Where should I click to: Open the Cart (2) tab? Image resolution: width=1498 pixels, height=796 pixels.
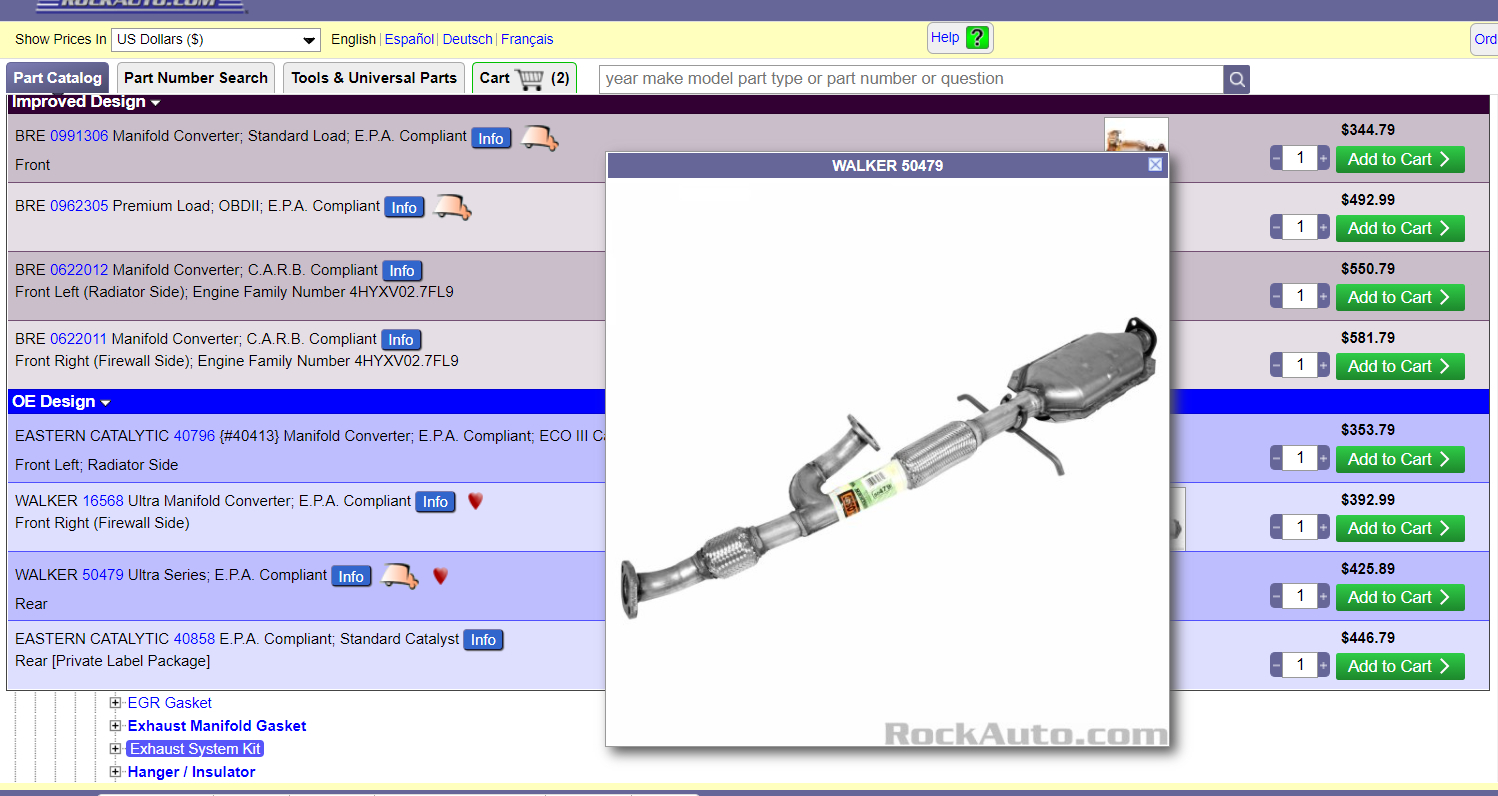524,78
